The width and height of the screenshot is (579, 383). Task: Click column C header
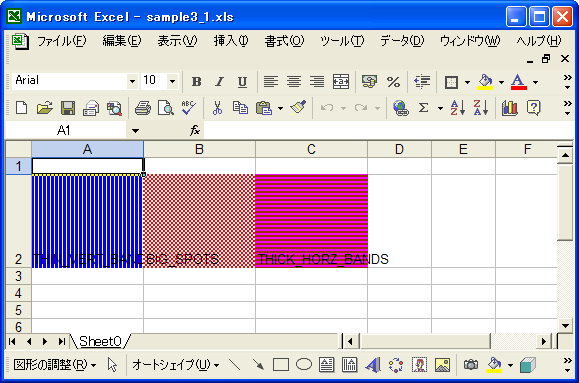pyautogui.click(x=311, y=149)
